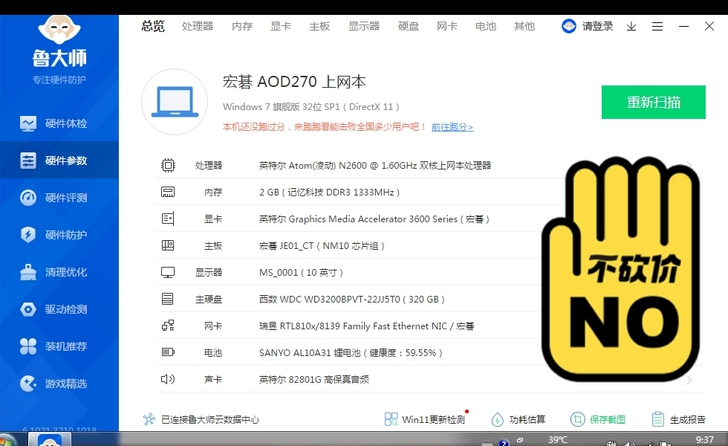Open 硬件体检 in the sidebar

click(x=59, y=123)
